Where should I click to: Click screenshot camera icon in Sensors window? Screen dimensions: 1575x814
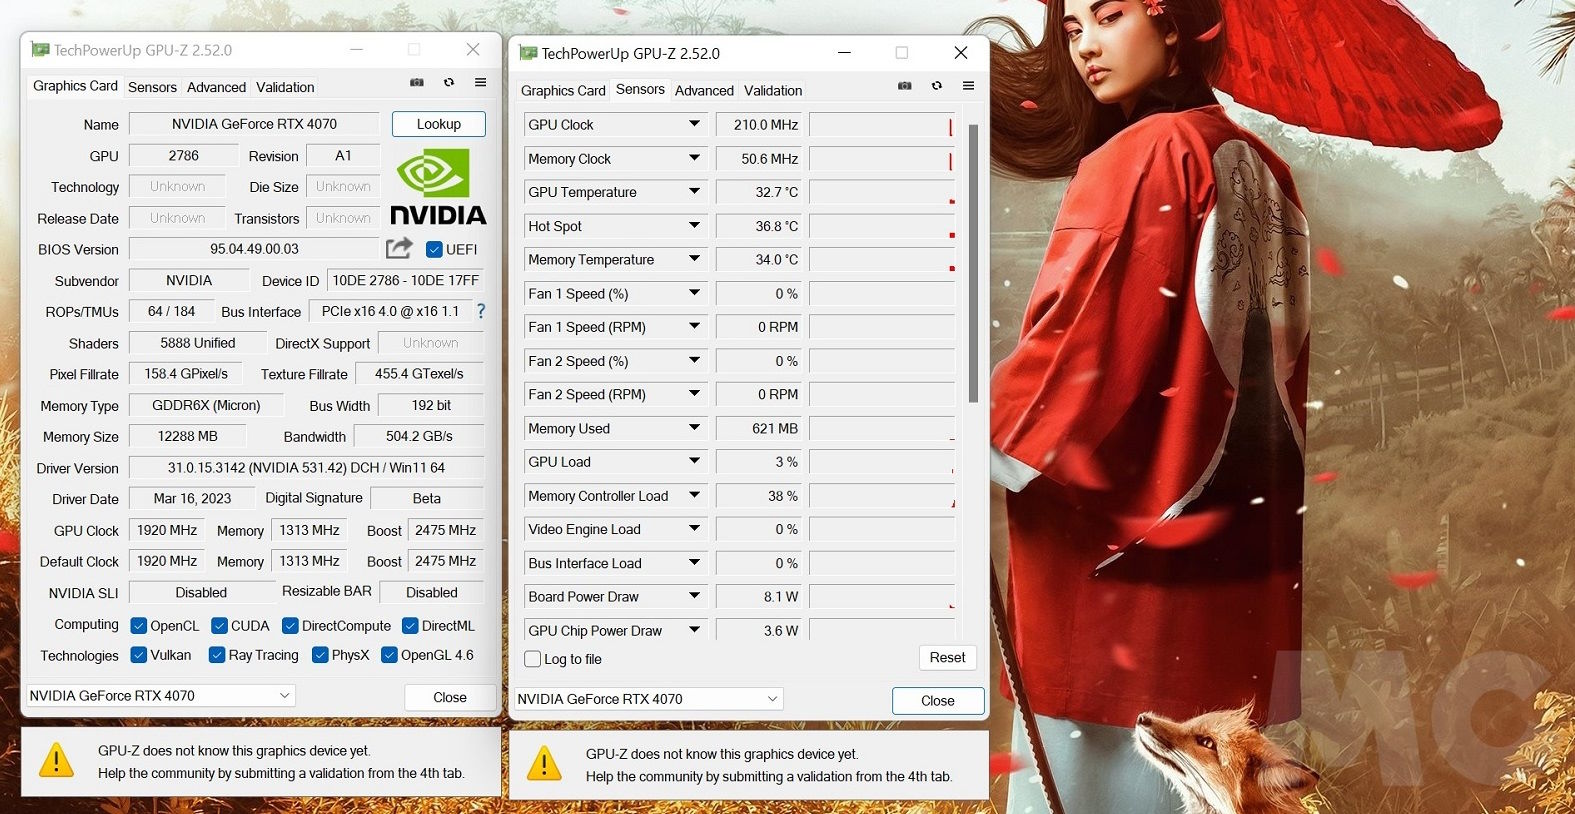click(905, 86)
